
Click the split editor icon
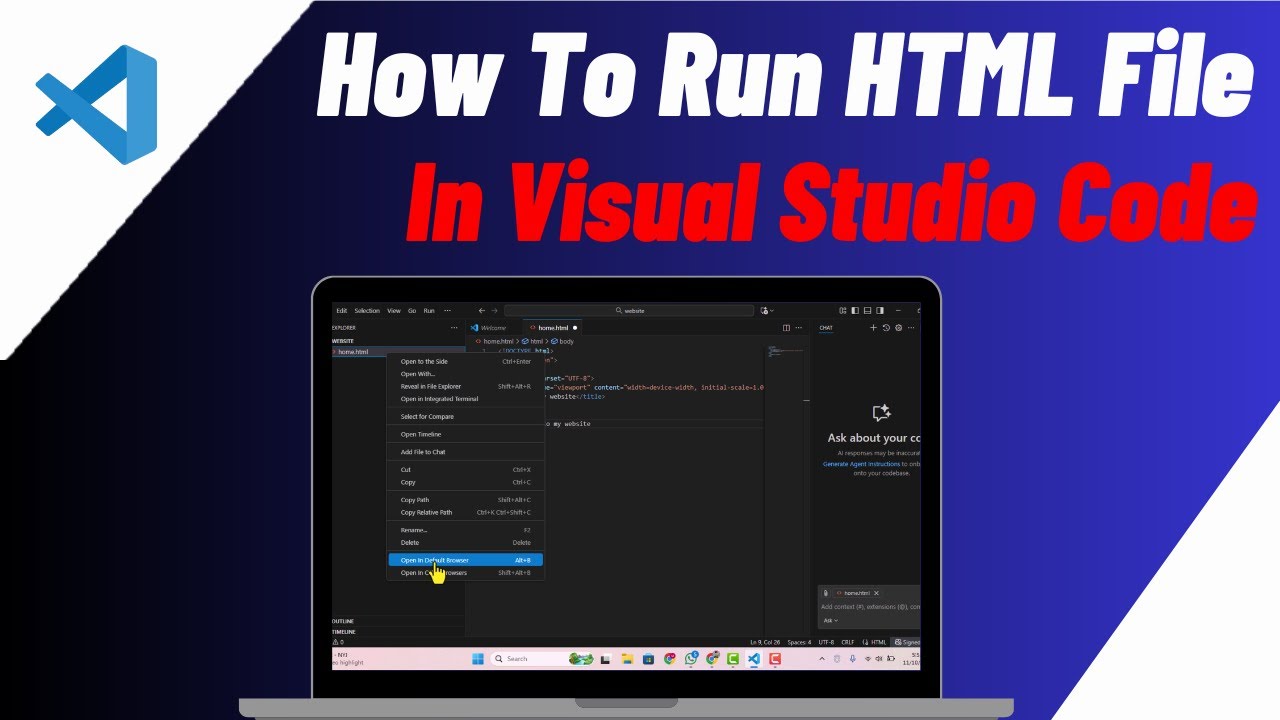786,328
